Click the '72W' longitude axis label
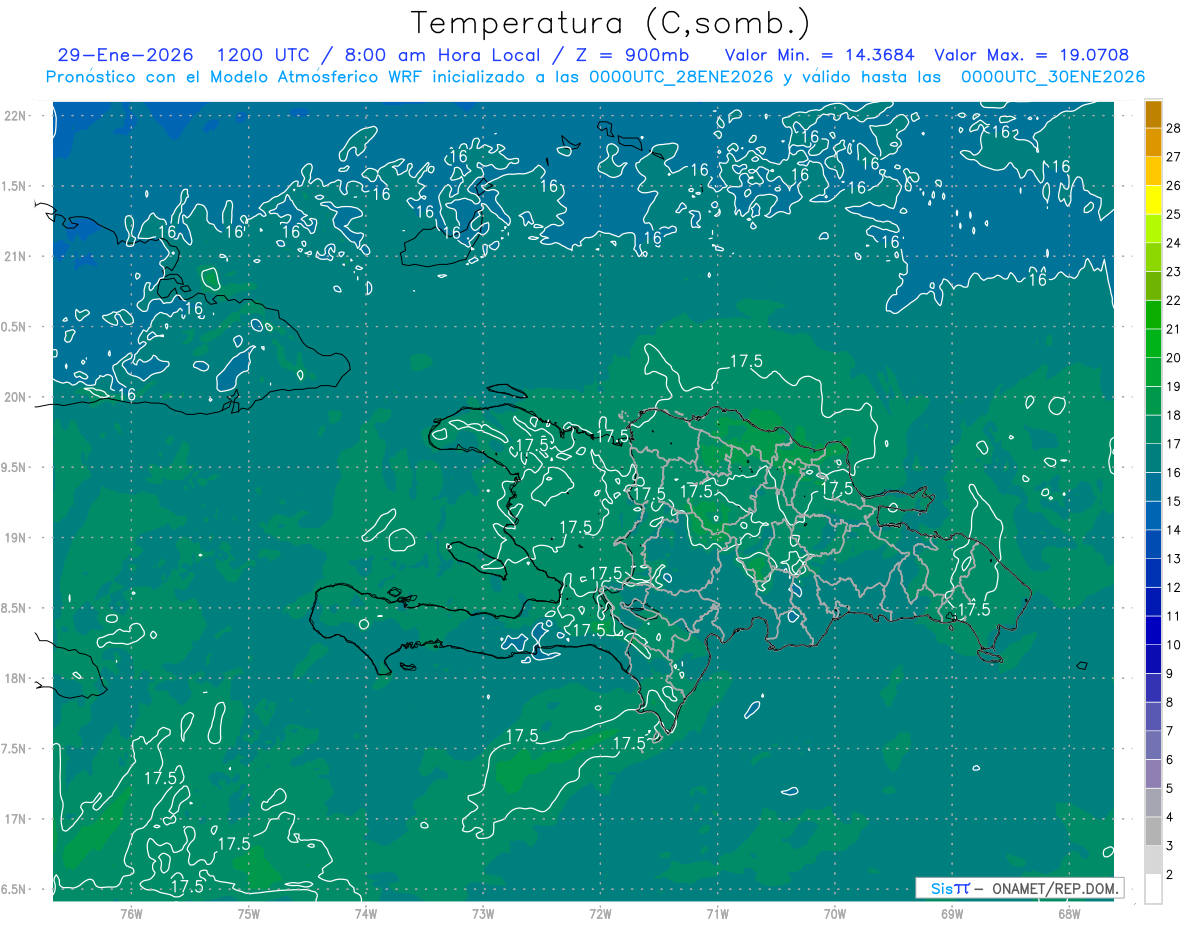The image size is (1200, 927). (601, 914)
